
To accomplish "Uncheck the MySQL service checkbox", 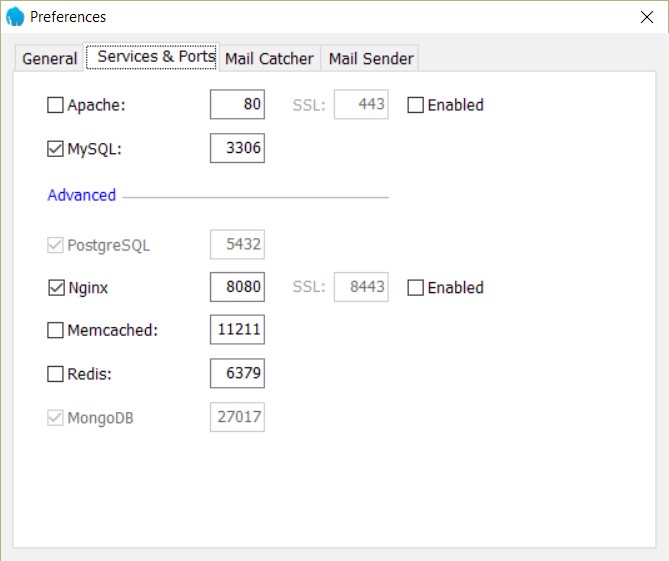I will [x=56, y=150].
